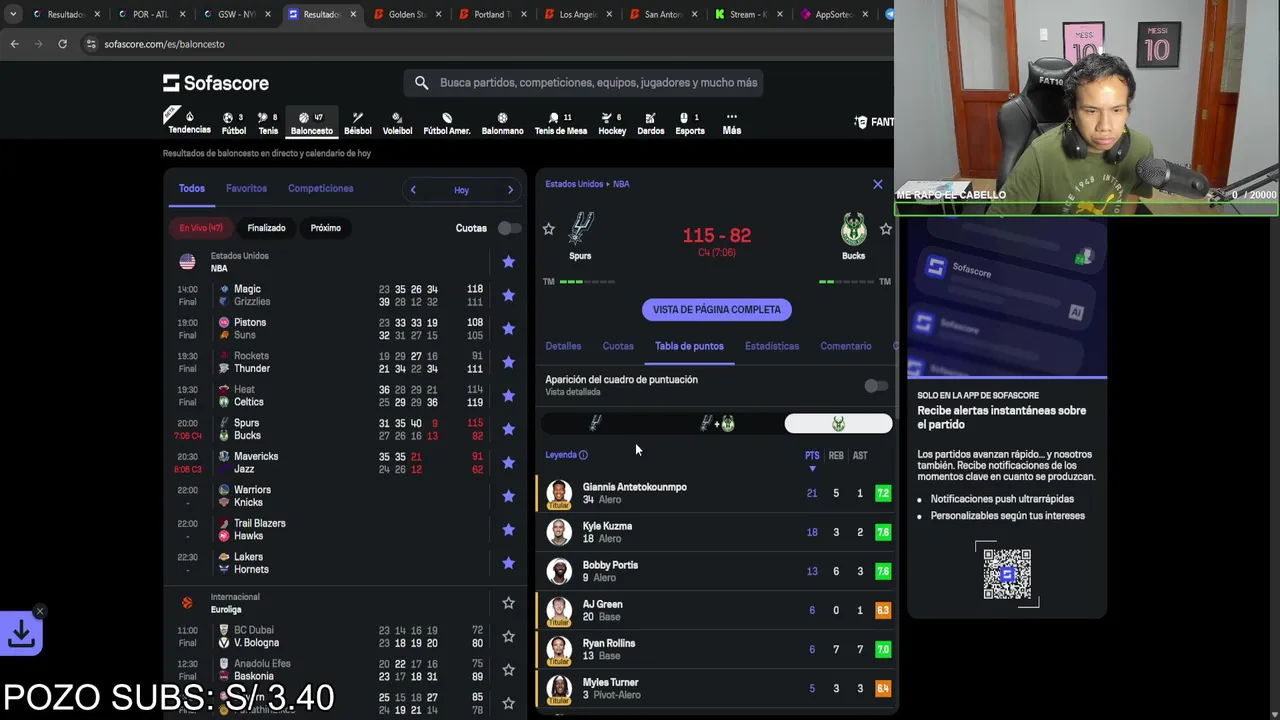Toggle favorite star for Warriors vs Knicks
Screen dimensions: 1280x720
coord(508,496)
